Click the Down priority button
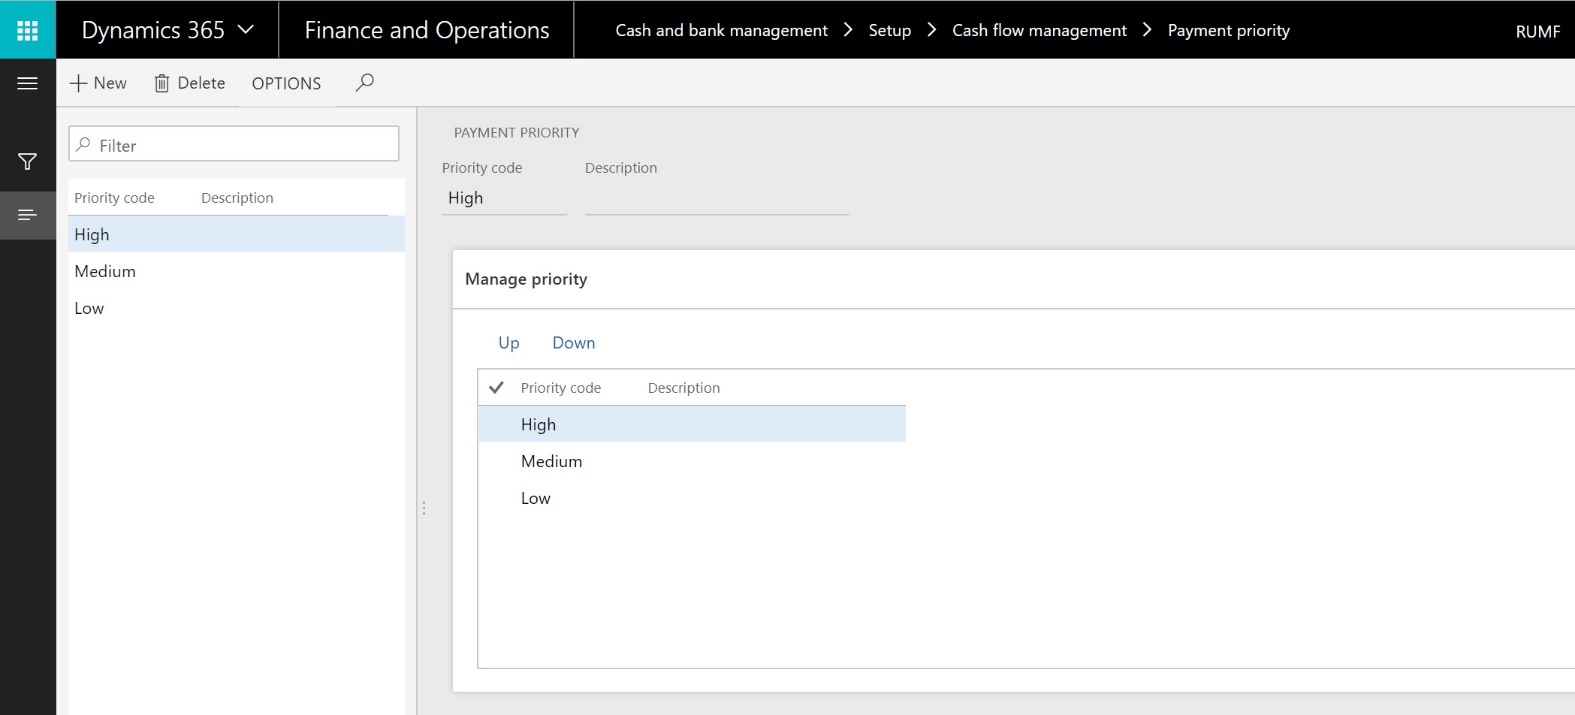This screenshot has width=1575, height=715. click(573, 343)
